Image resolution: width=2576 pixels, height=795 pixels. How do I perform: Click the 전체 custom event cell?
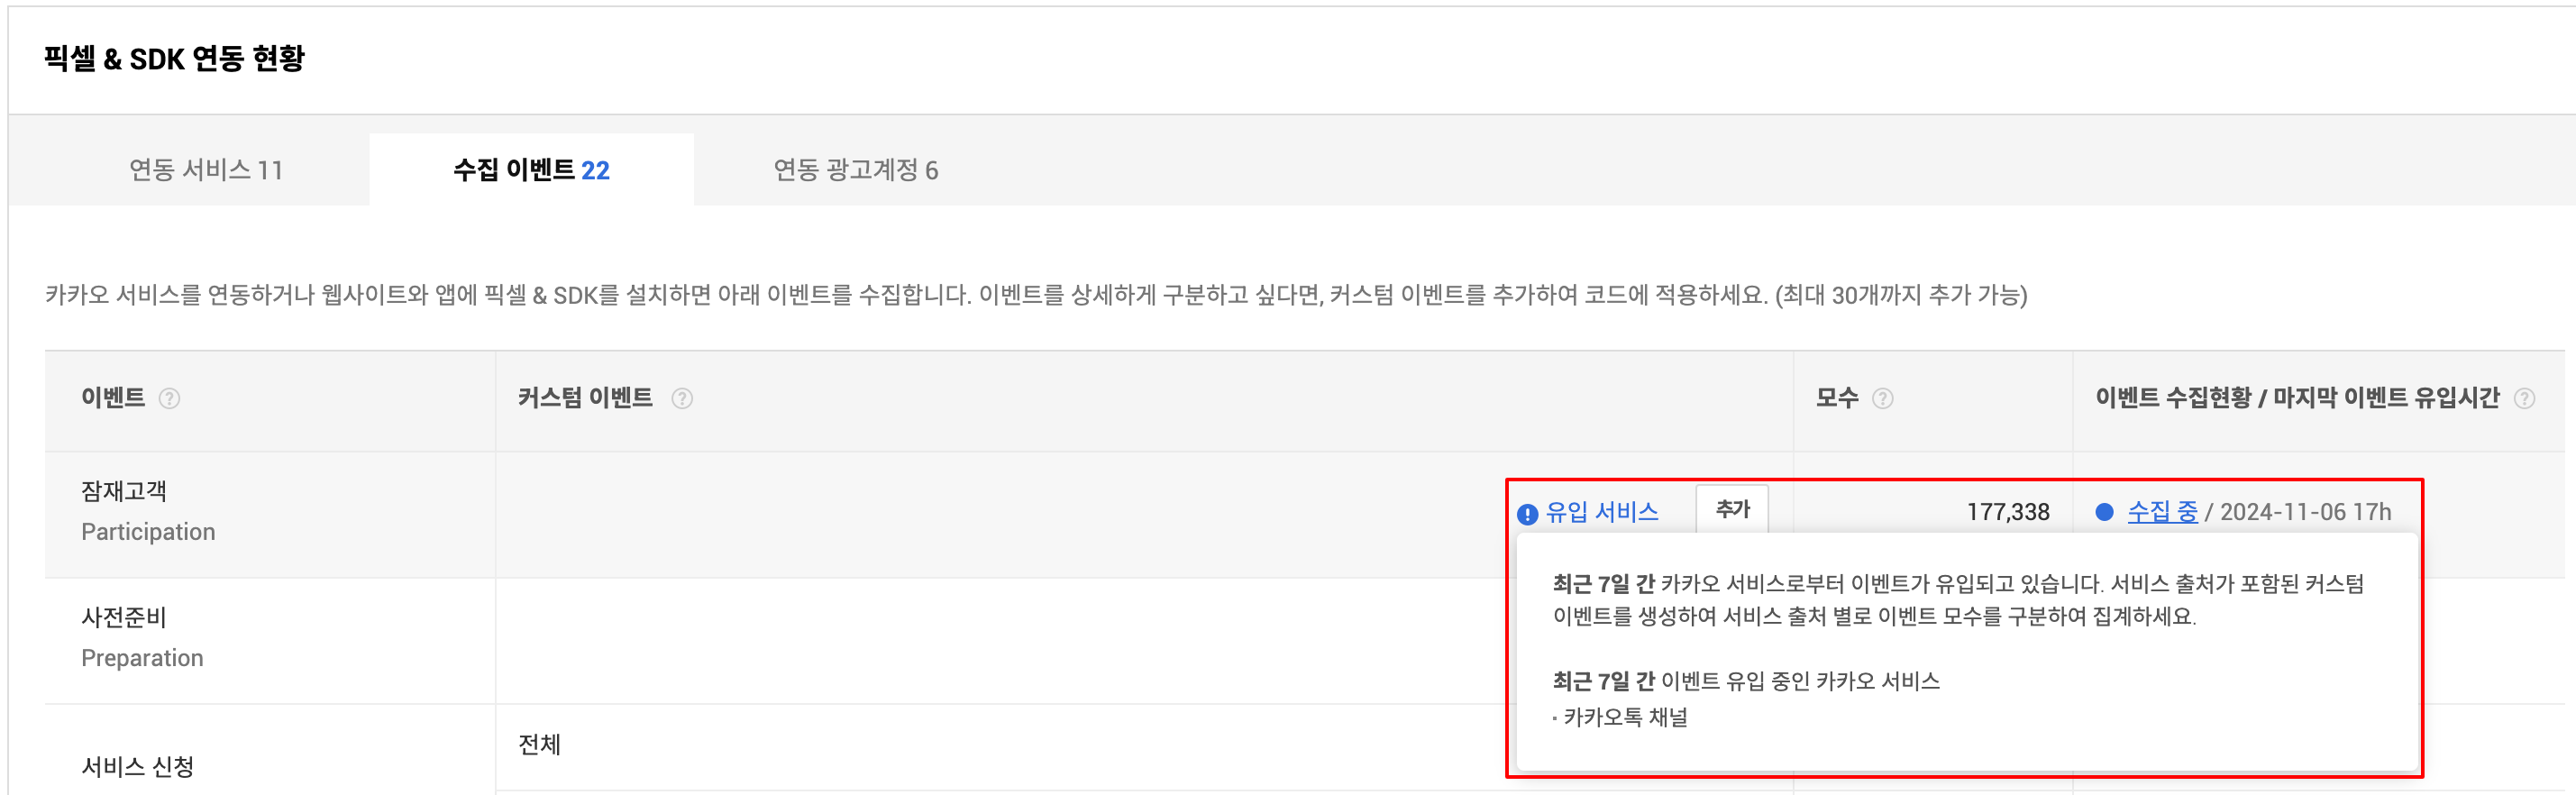(540, 745)
